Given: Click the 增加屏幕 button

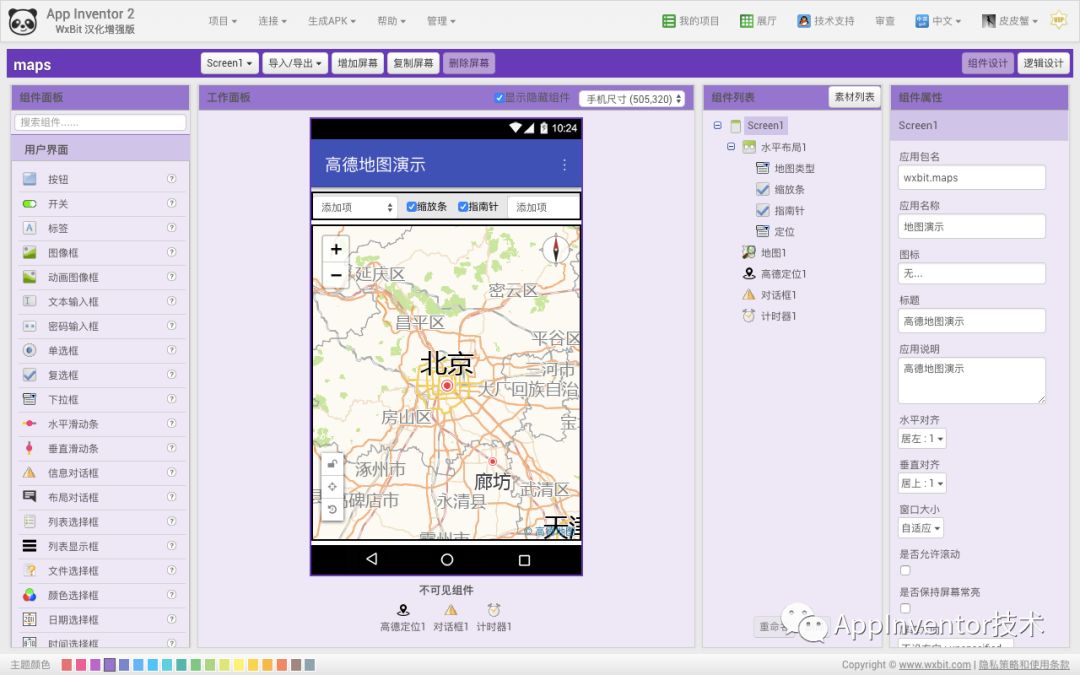Looking at the screenshot, I should (357, 63).
